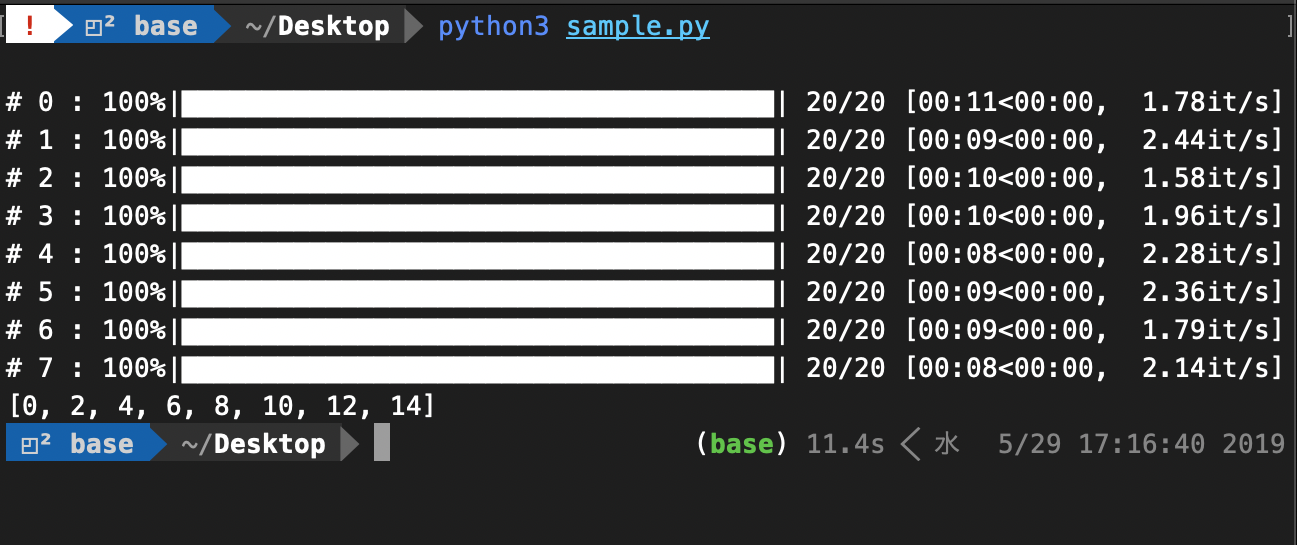
Task: Click the python3 command text
Action: point(494,27)
